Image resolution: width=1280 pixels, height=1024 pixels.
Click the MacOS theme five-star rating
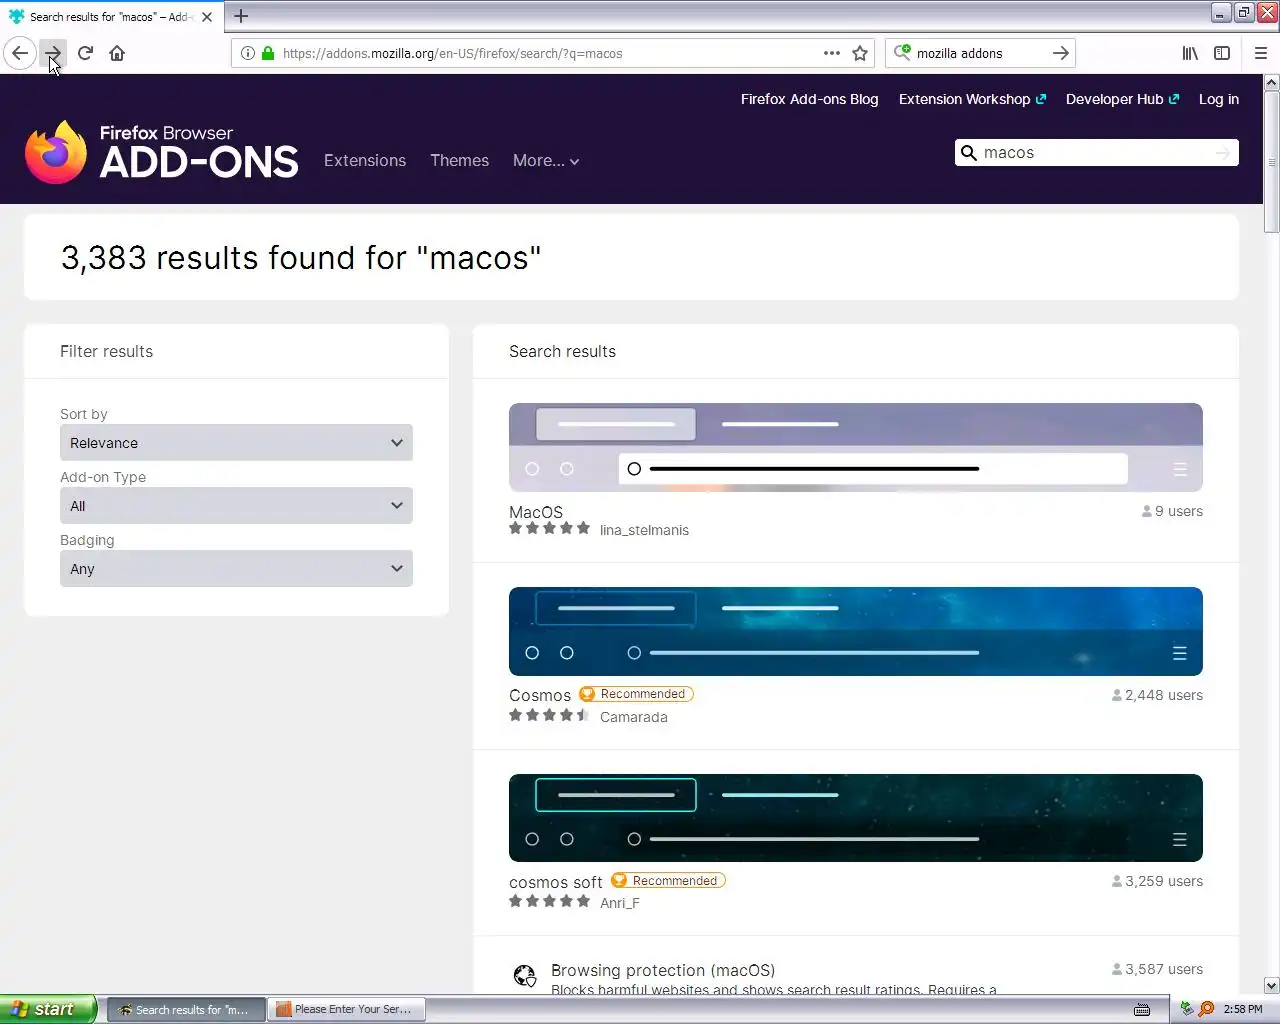tap(550, 529)
